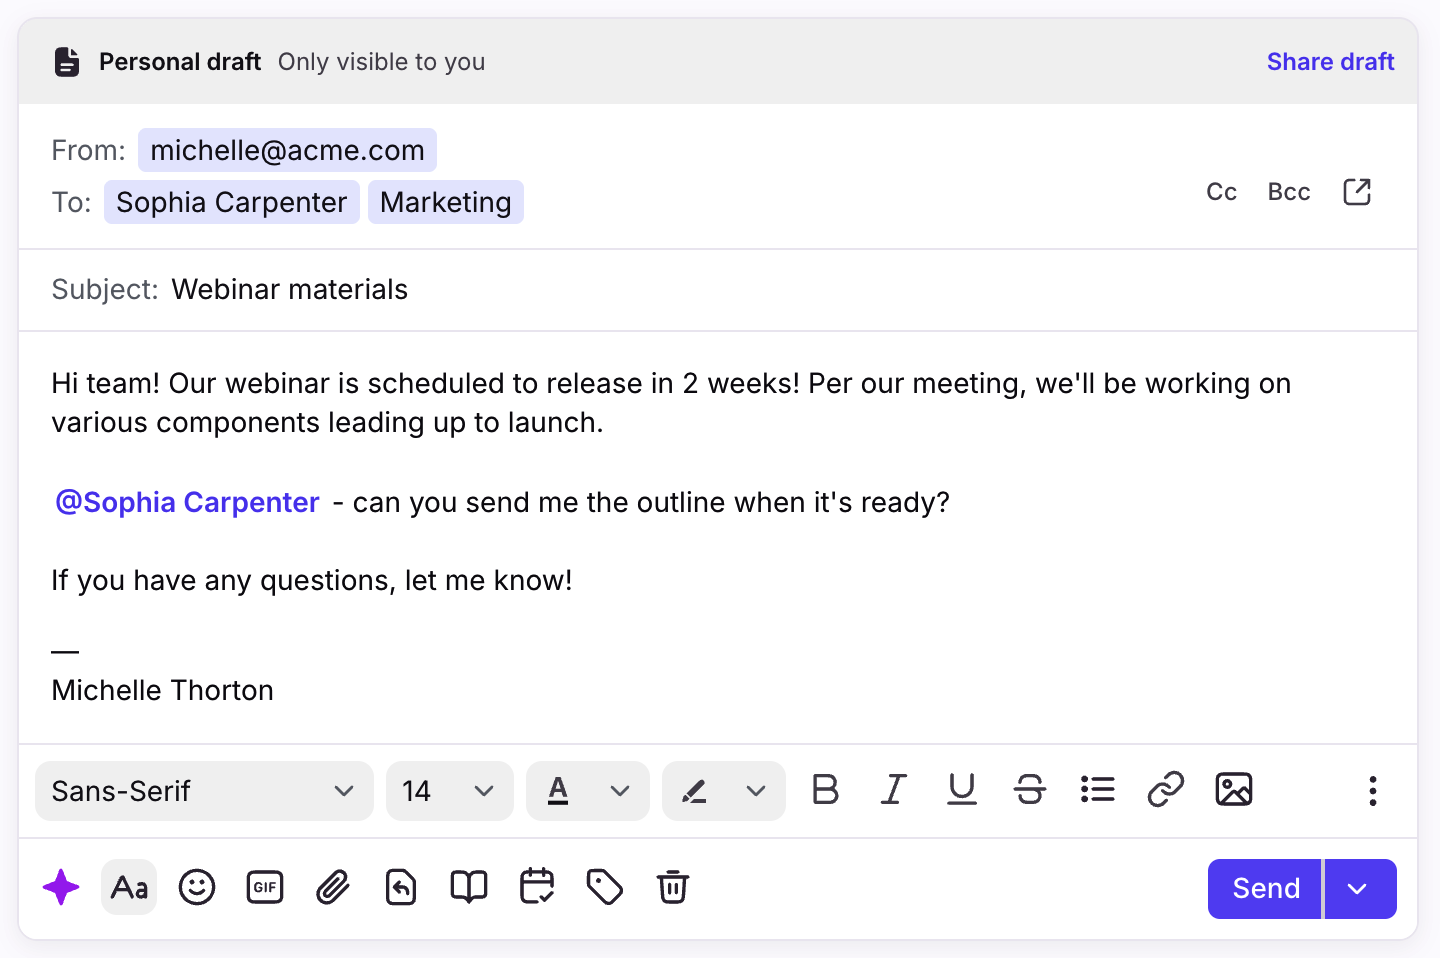Click the calendar scheduling icon
The width and height of the screenshot is (1440, 958).
point(537,887)
